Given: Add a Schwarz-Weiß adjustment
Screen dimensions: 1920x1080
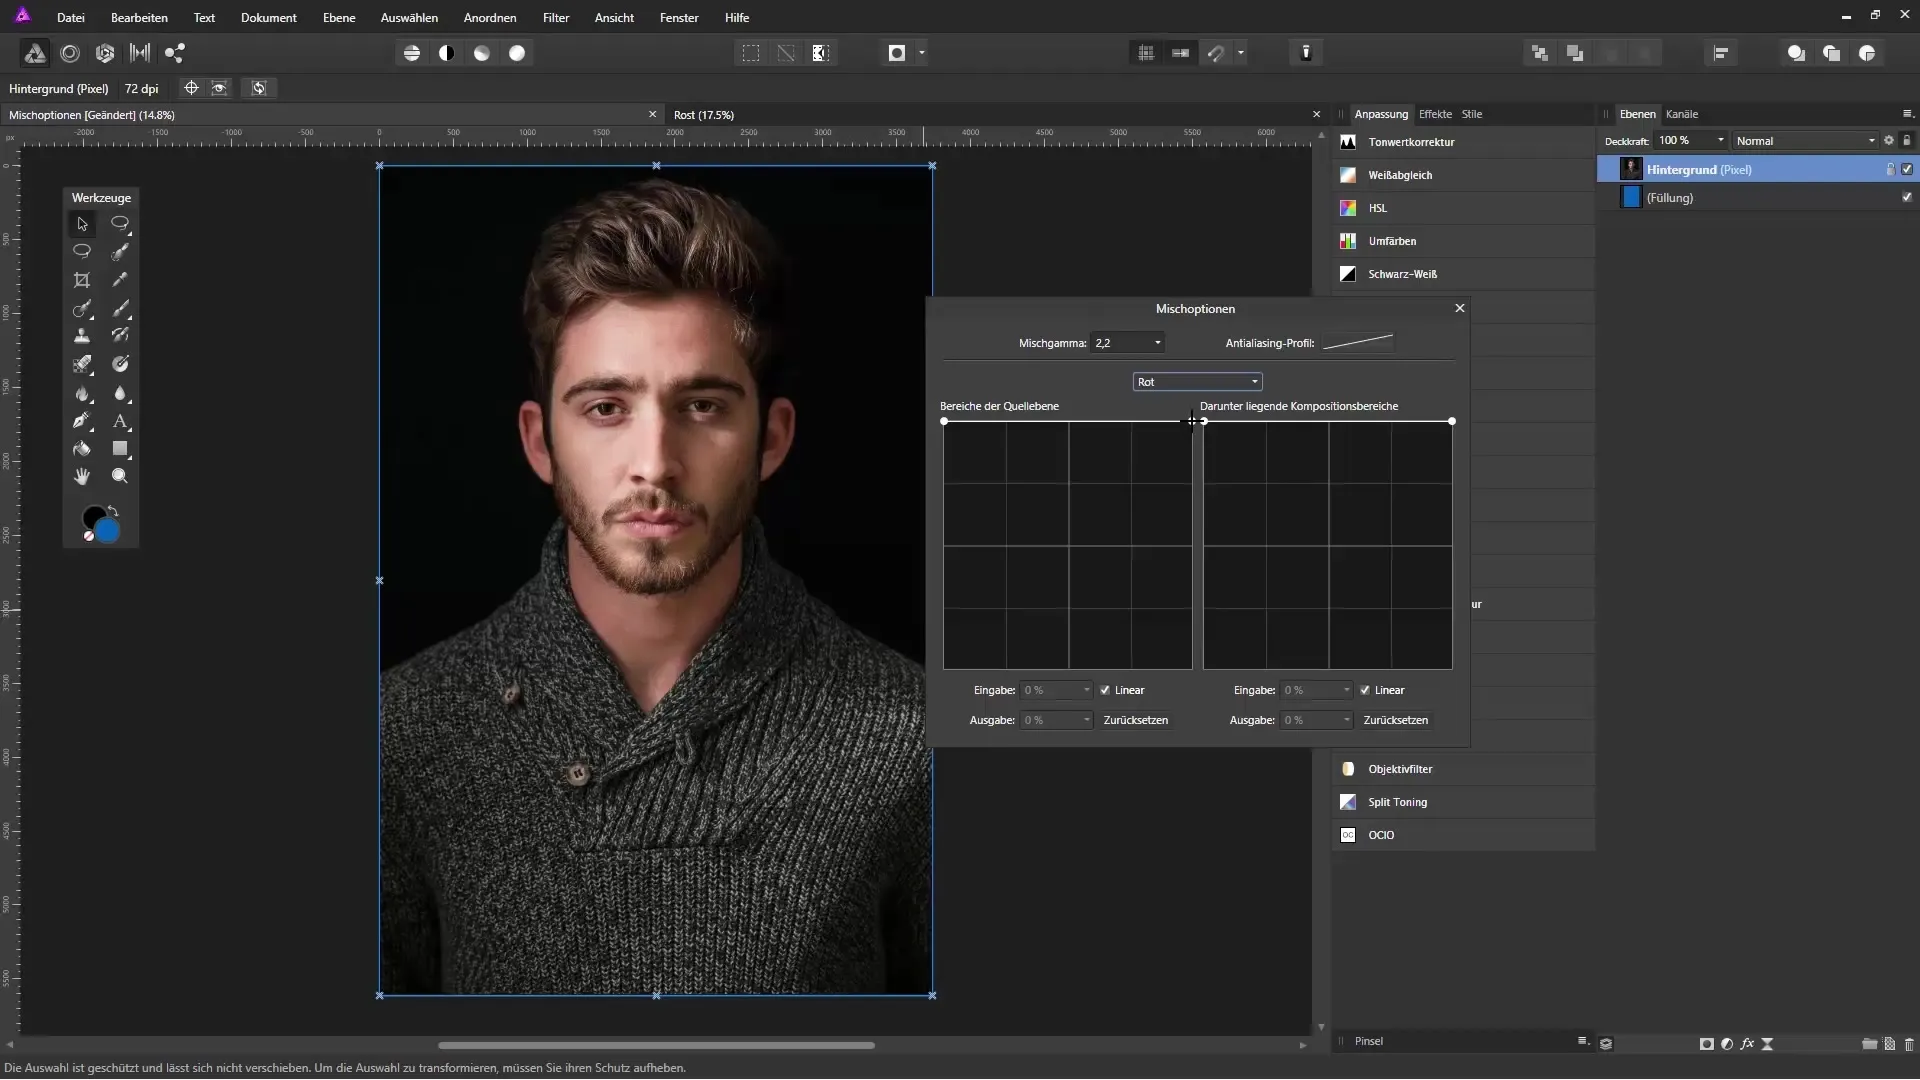Looking at the screenshot, I should 1462,274.
